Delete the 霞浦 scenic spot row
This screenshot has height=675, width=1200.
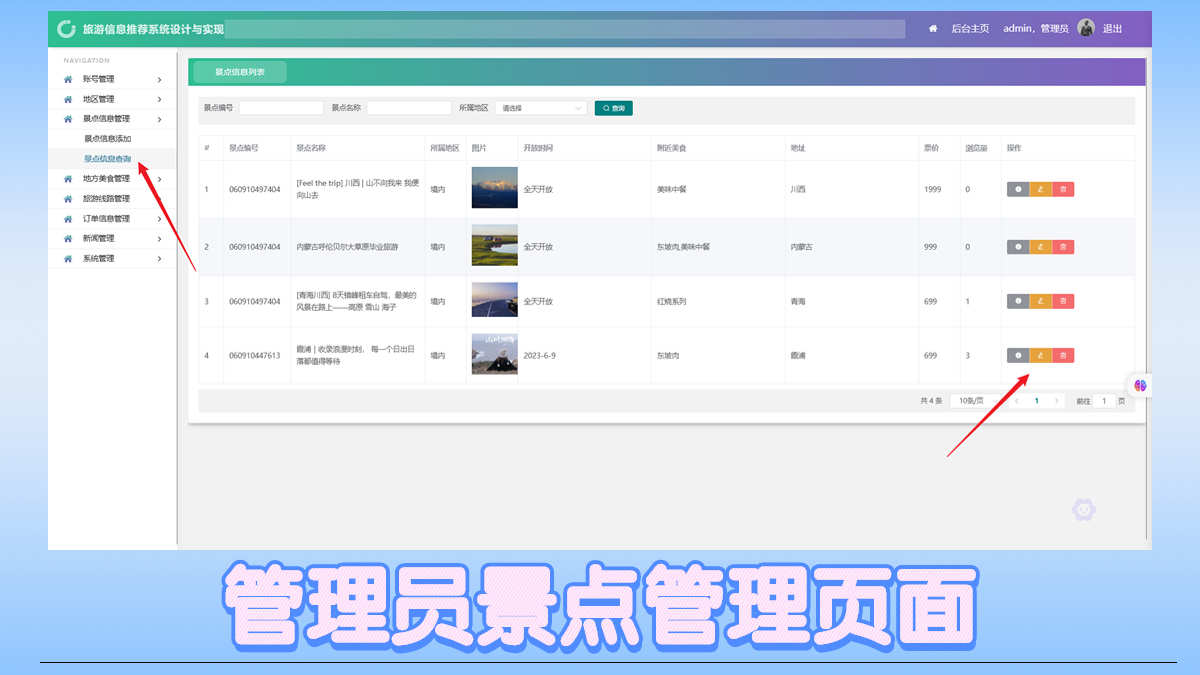click(1063, 355)
